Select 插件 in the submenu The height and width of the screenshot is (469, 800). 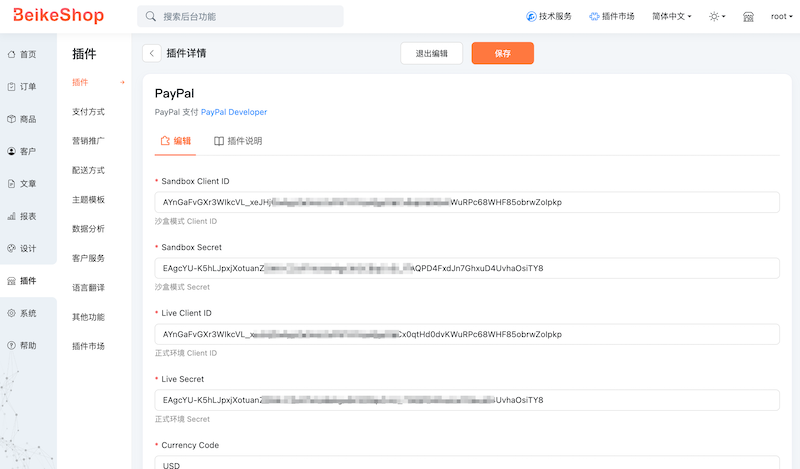[x=80, y=82]
